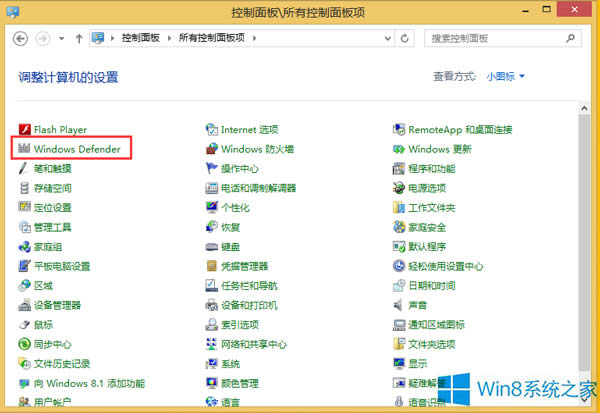
Task: Click the 设备和打印机 icon
Action: [x=212, y=305]
